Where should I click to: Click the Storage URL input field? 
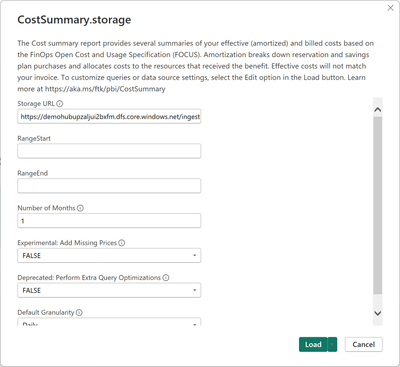click(x=109, y=117)
